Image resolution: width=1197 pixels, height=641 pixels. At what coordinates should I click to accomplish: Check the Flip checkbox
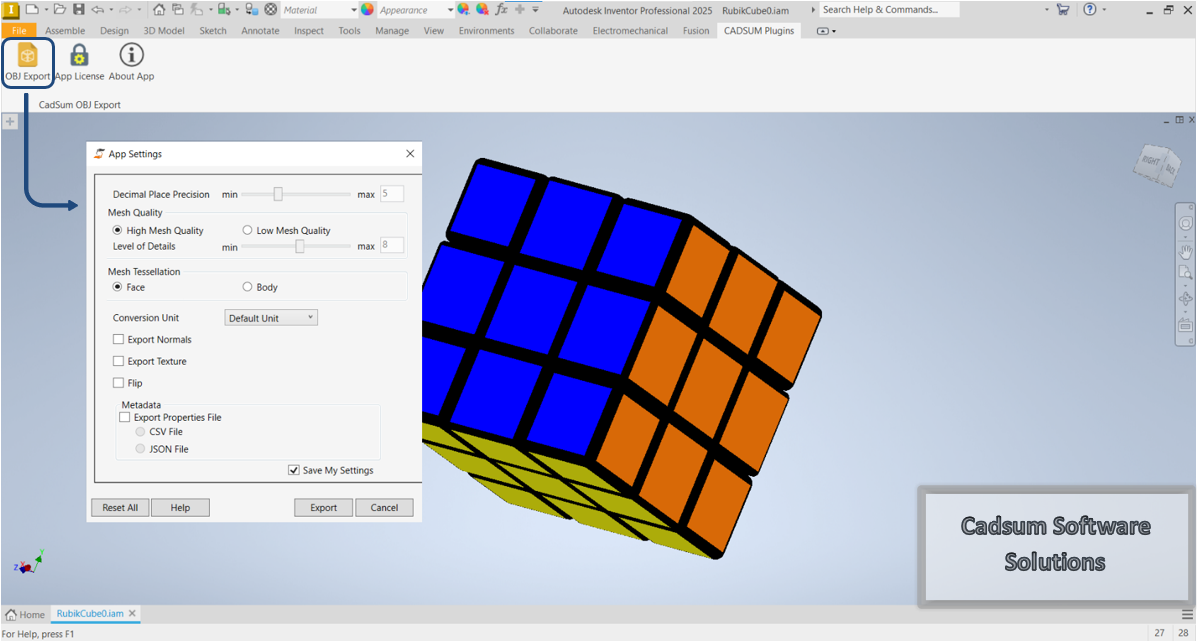(118, 382)
